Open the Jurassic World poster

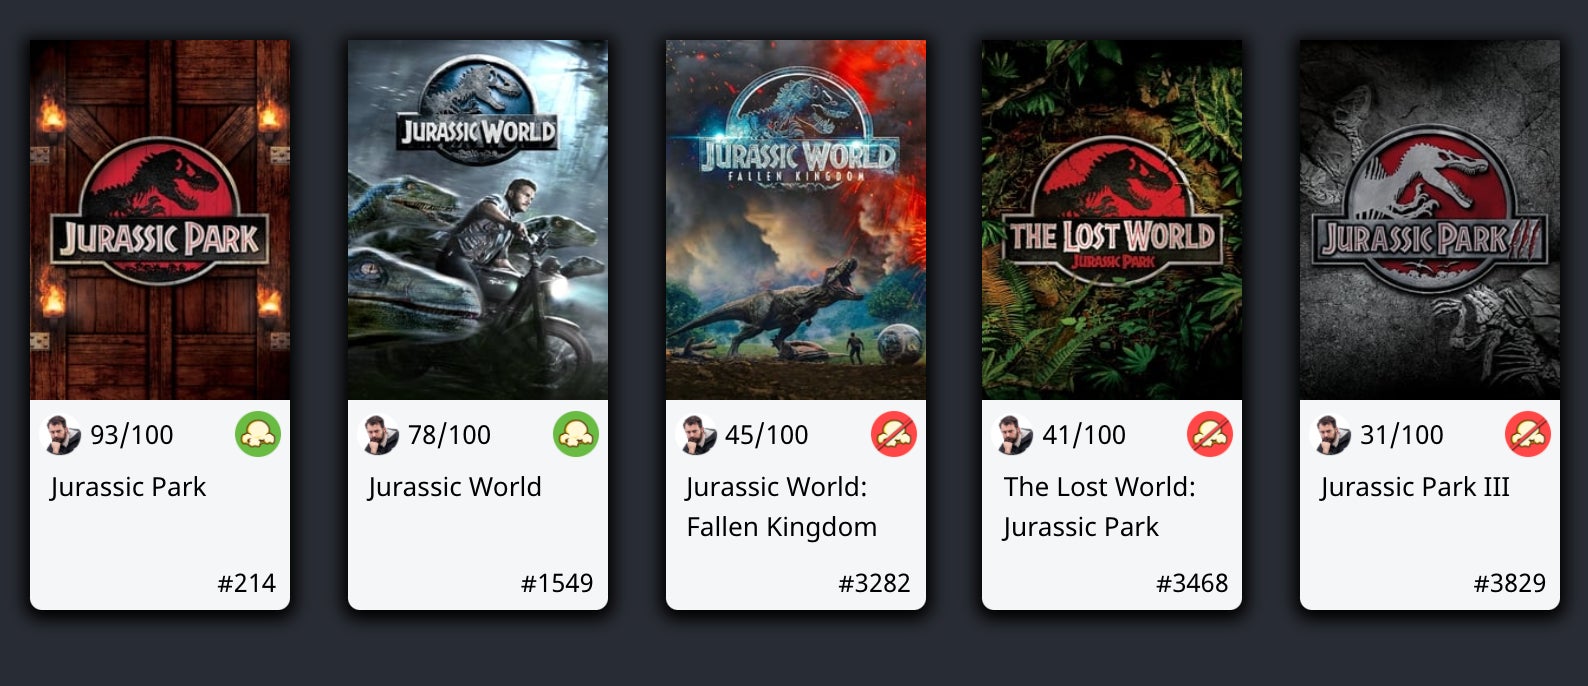click(478, 220)
